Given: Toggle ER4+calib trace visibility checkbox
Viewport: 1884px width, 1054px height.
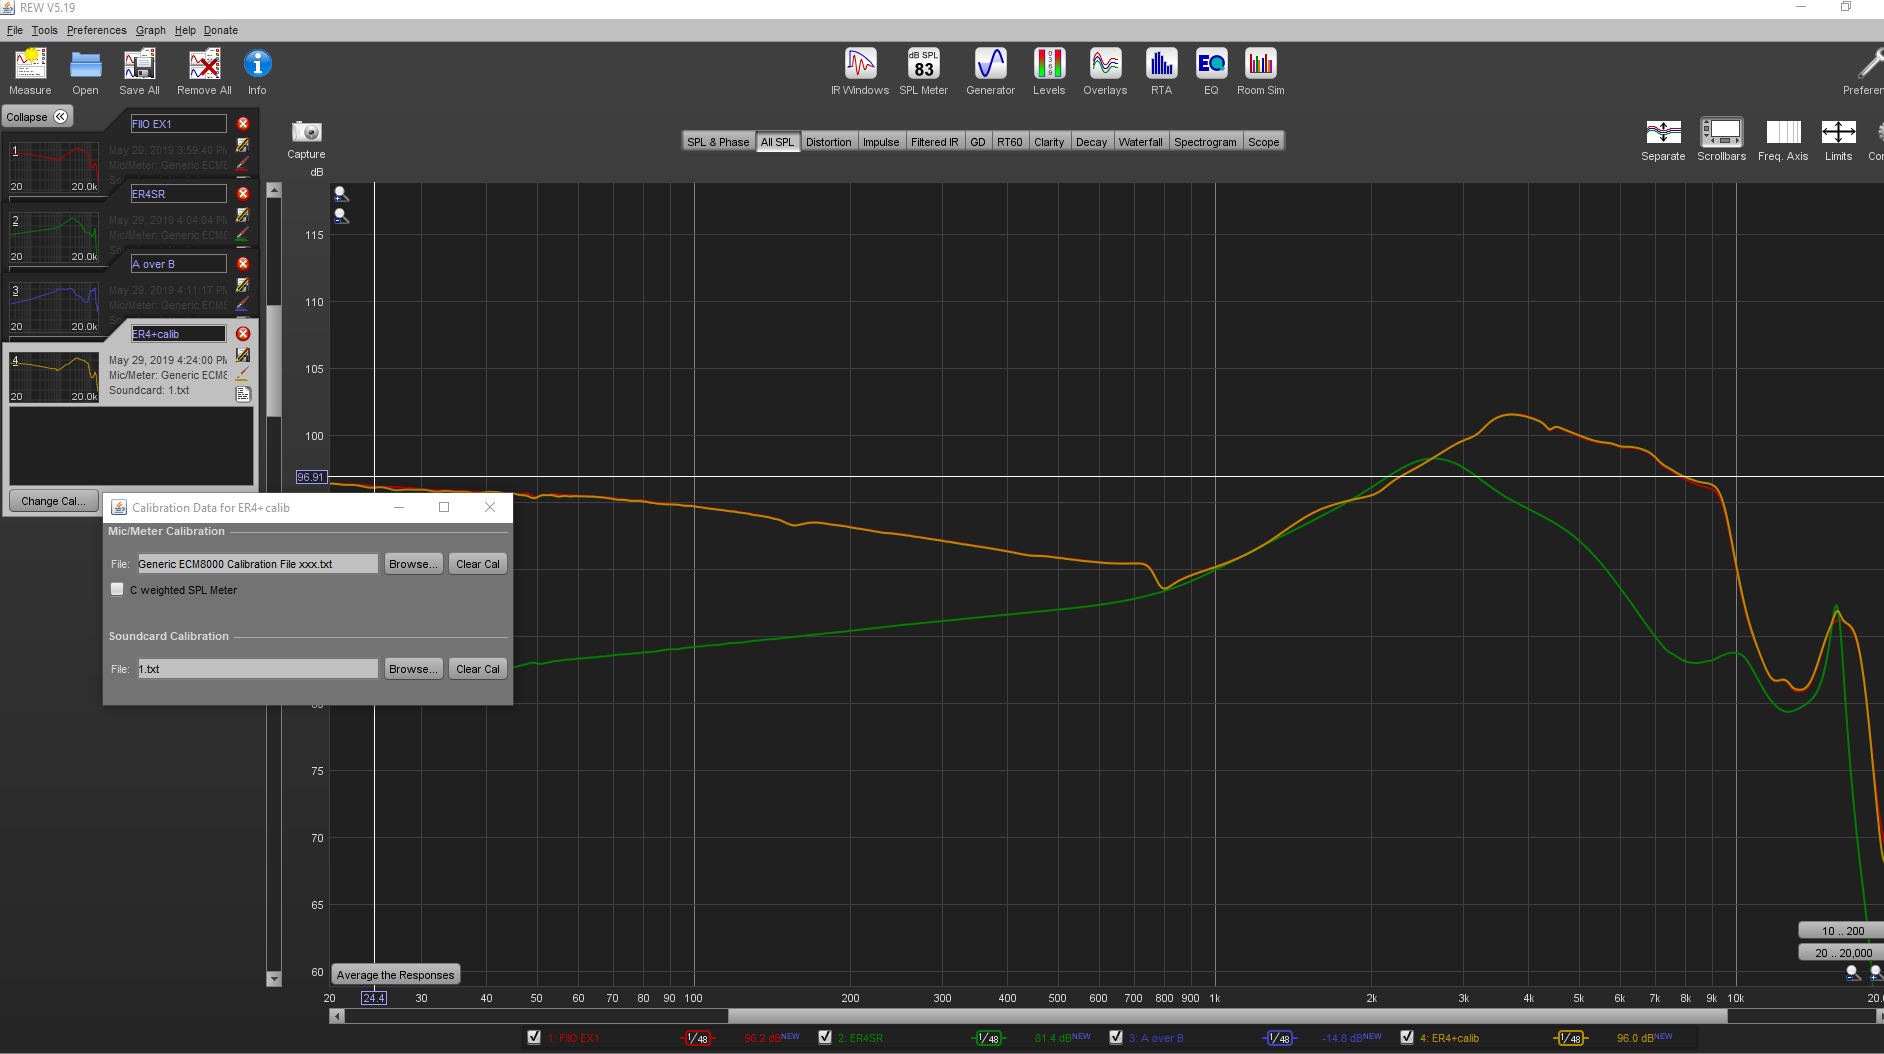Looking at the screenshot, I should [x=1407, y=1037].
